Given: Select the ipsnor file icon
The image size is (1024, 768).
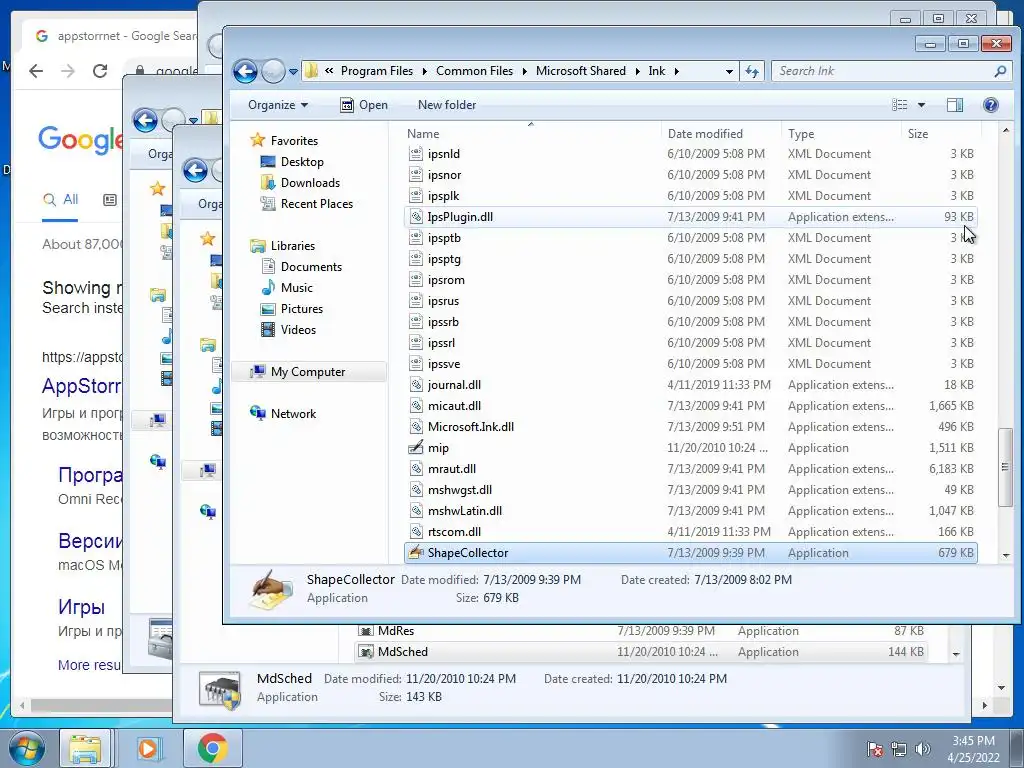Looking at the screenshot, I should pyautogui.click(x=416, y=174).
